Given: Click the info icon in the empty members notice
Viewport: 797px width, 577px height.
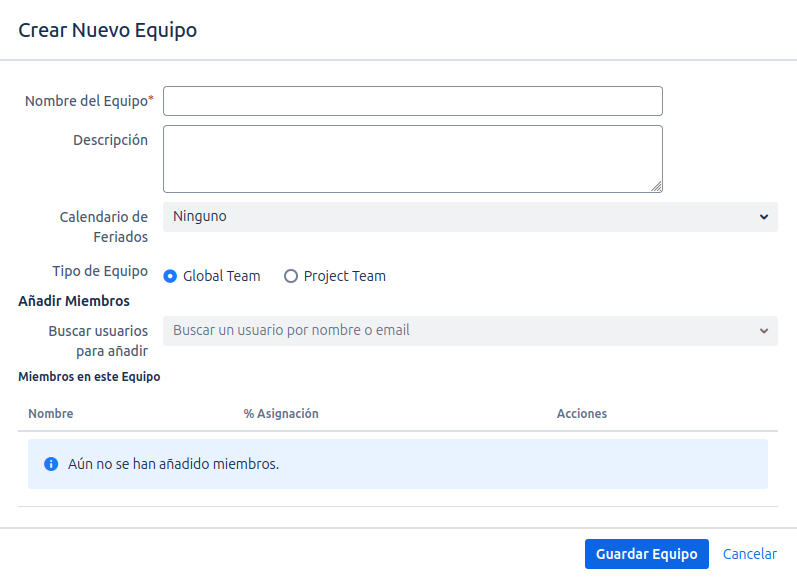Looking at the screenshot, I should pos(51,464).
